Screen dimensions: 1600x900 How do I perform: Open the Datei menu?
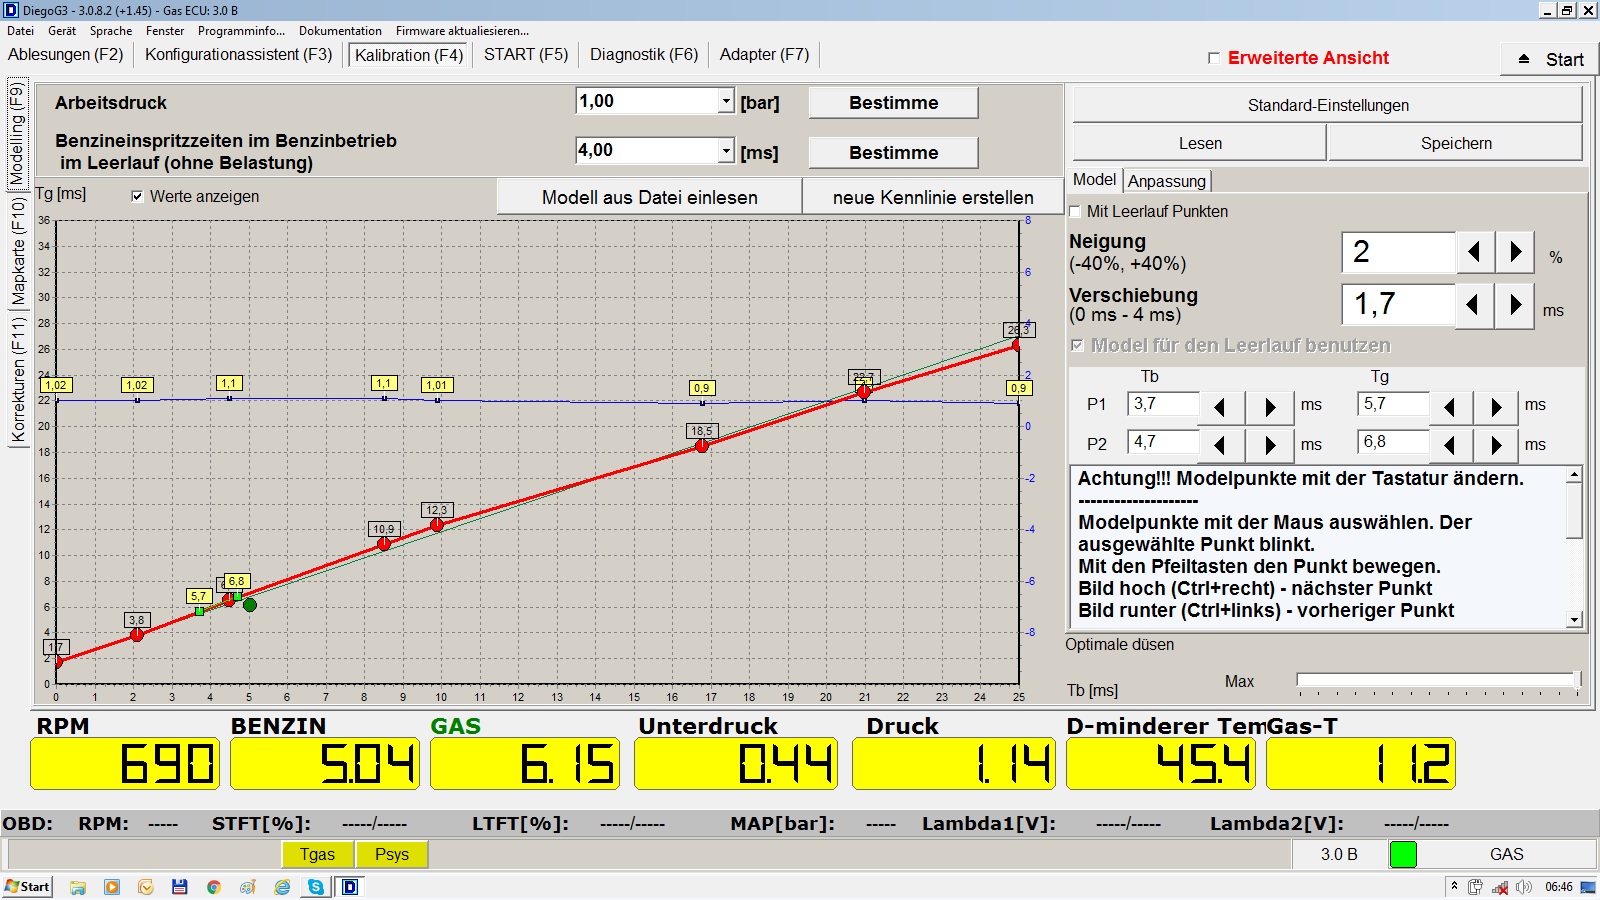[20, 31]
